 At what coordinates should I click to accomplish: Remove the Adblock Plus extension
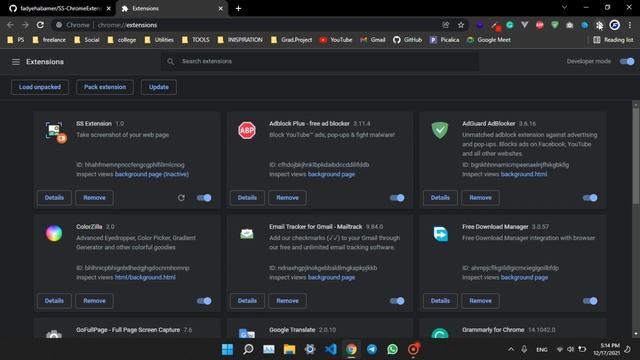point(287,198)
